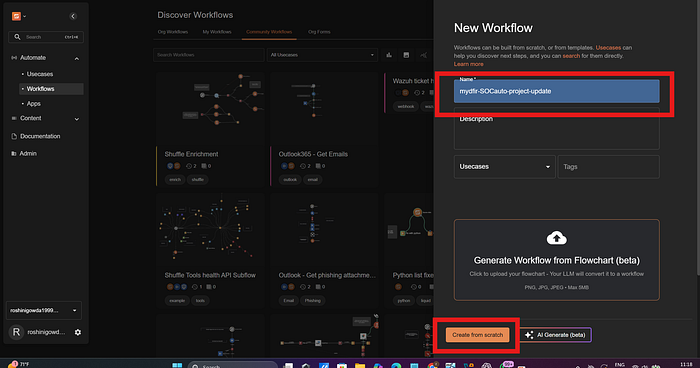Click the Email tag on Outlook phishing card

pos(289,301)
